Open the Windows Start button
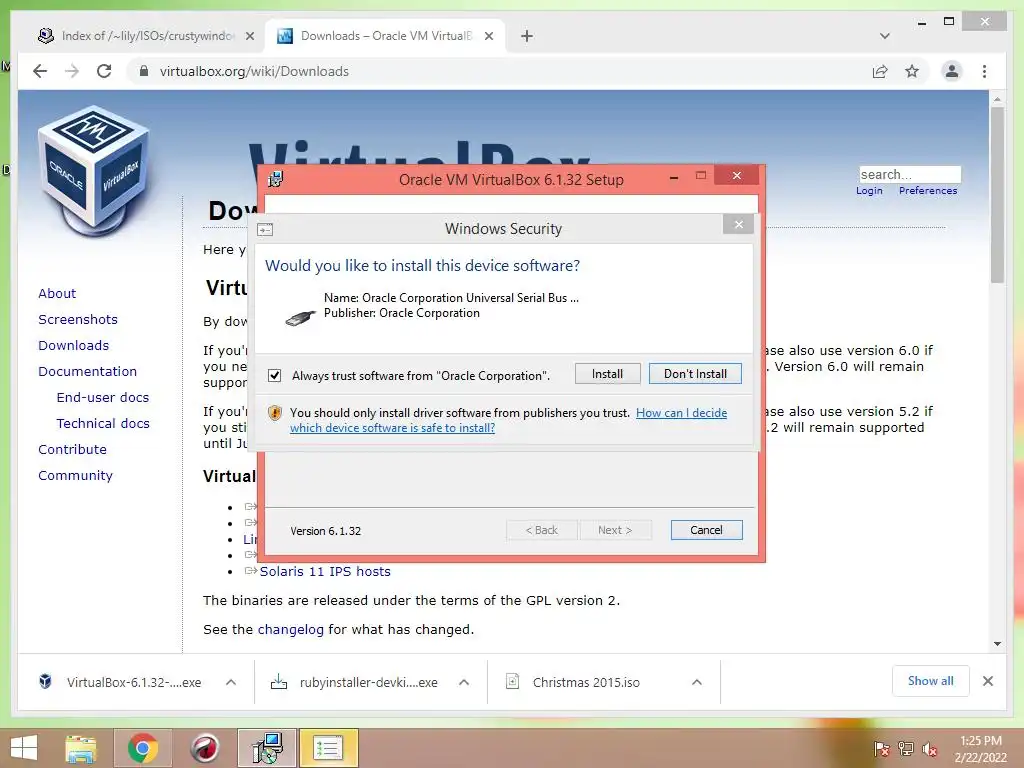This screenshot has height=768, width=1024. click(x=24, y=748)
